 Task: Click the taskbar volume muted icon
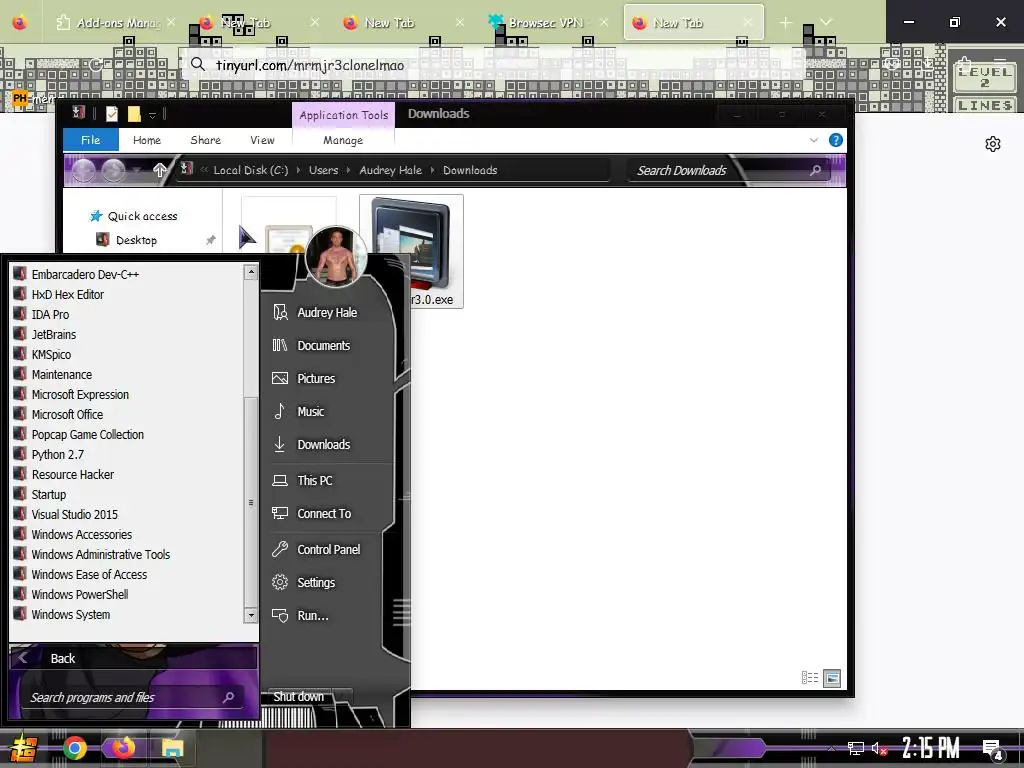pos(879,748)
